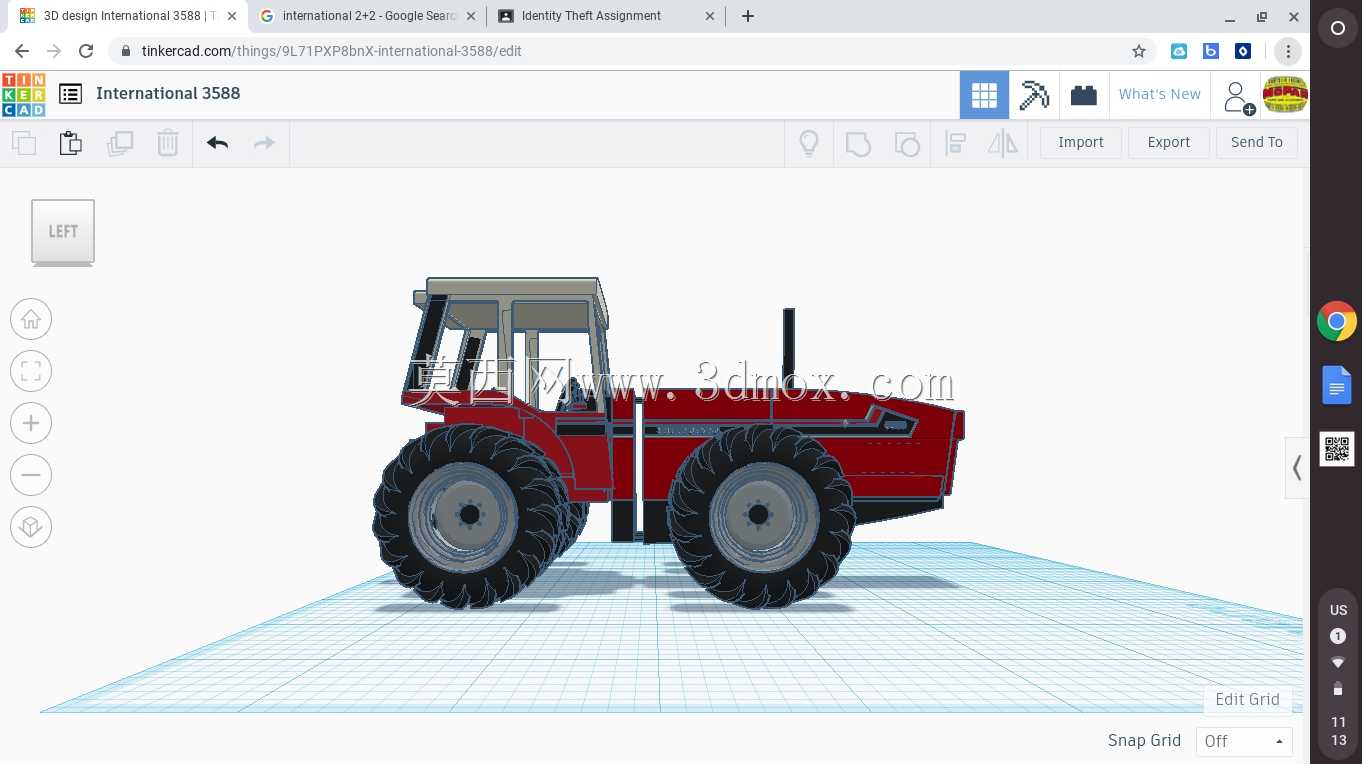Click the Tinkercad logo
Image resolution: width=1362 pixels, height=764 pixels.
coord(23,94)
